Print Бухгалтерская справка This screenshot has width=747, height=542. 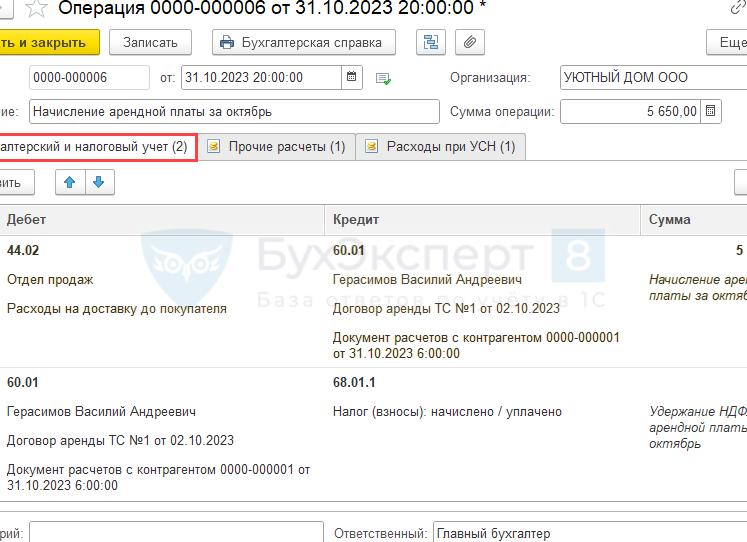click(x=303, y=42)
